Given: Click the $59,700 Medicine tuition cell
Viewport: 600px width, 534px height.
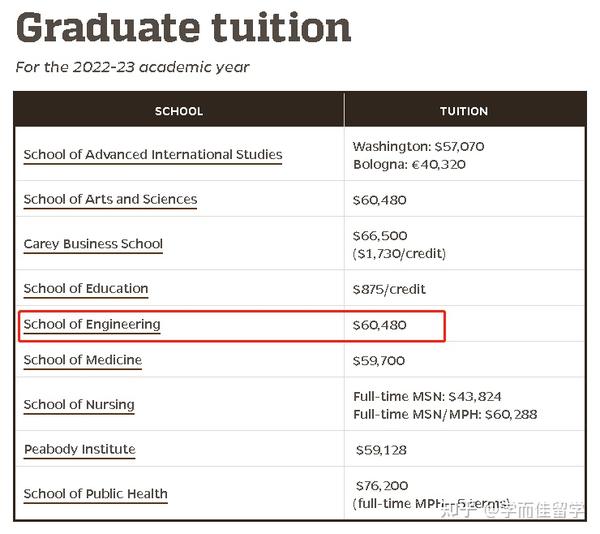Looking at the screenshot, I should [379, 361].
